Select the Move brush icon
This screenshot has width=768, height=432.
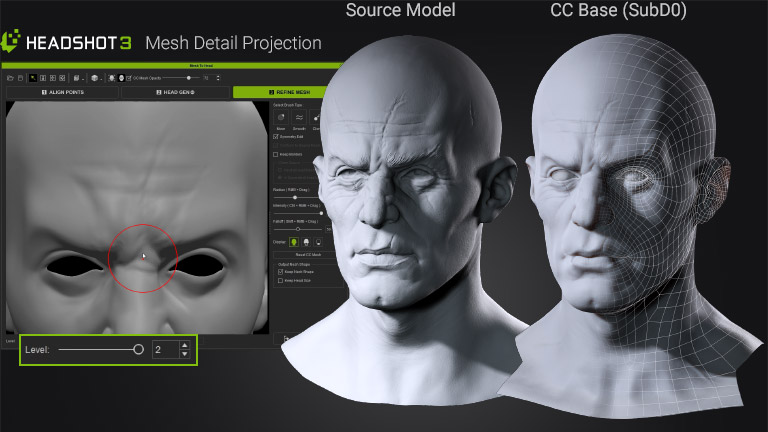pyautogui.click(x=281, y=118)
